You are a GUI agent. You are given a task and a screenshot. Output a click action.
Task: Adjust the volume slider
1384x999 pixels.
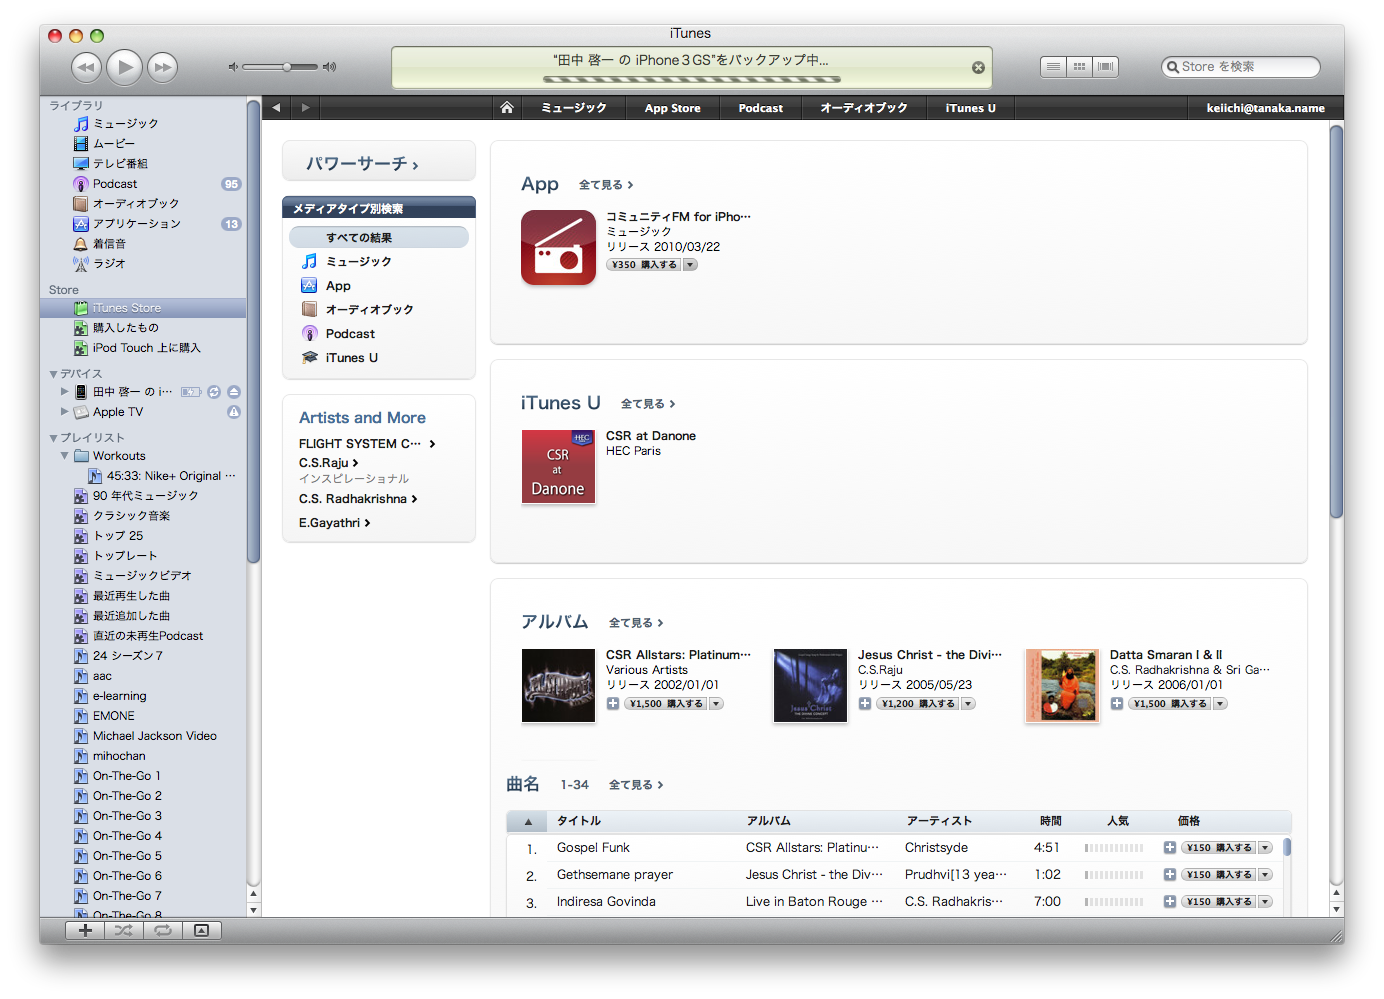286,67
